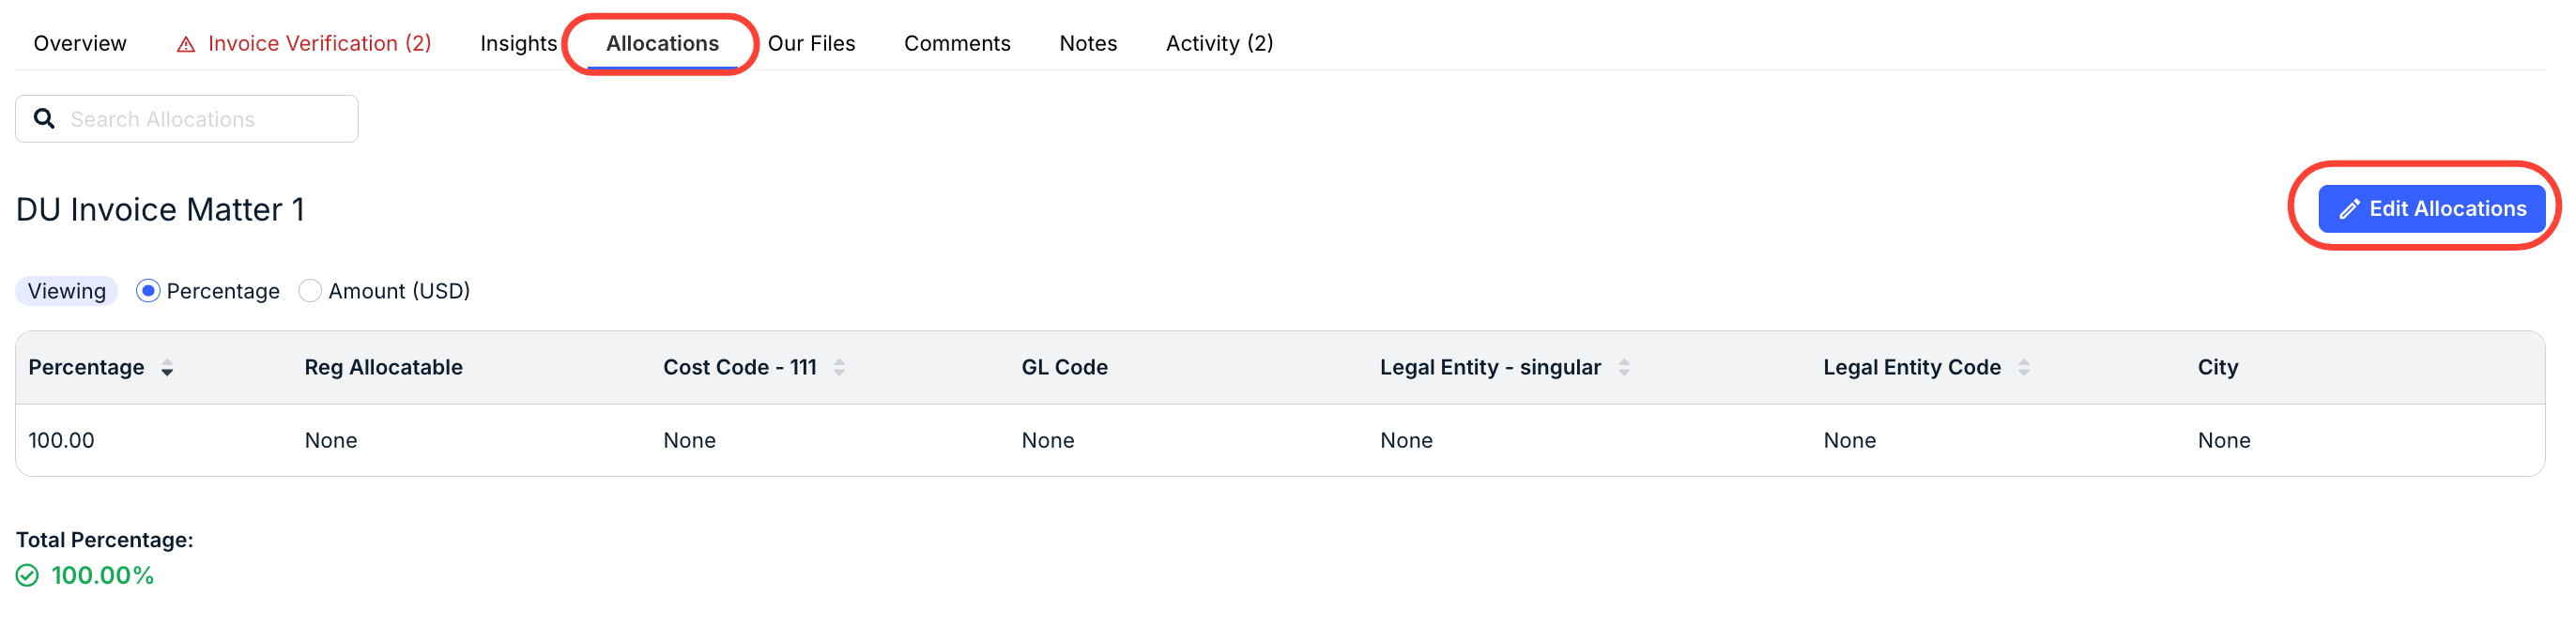
Task: Open the Overview tab
Action: pos(80,44)
